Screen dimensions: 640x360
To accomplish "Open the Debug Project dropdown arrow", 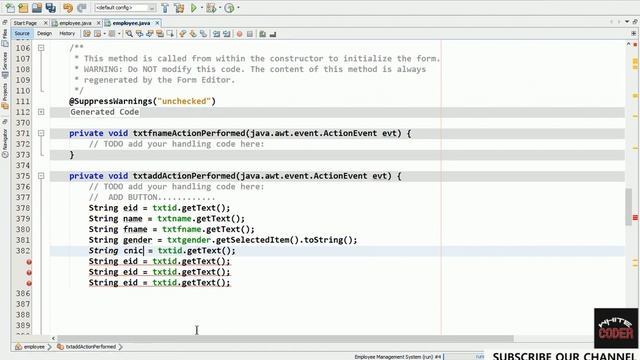I will [220, 8].
